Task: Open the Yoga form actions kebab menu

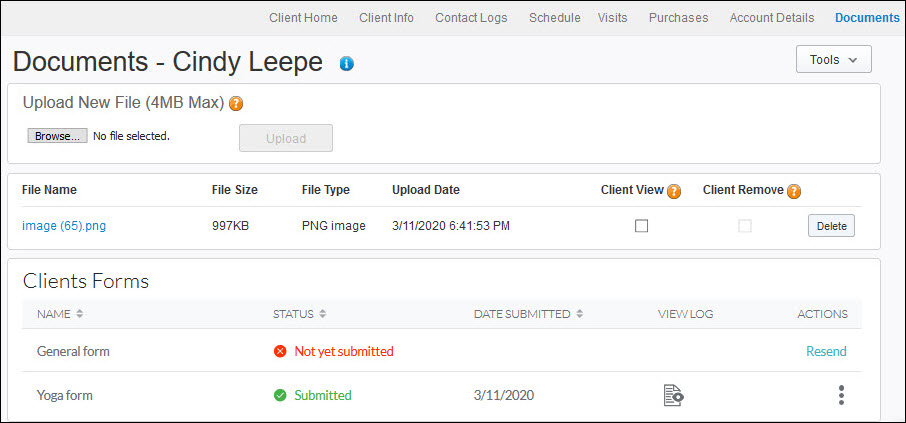Action: pos(841,396)
